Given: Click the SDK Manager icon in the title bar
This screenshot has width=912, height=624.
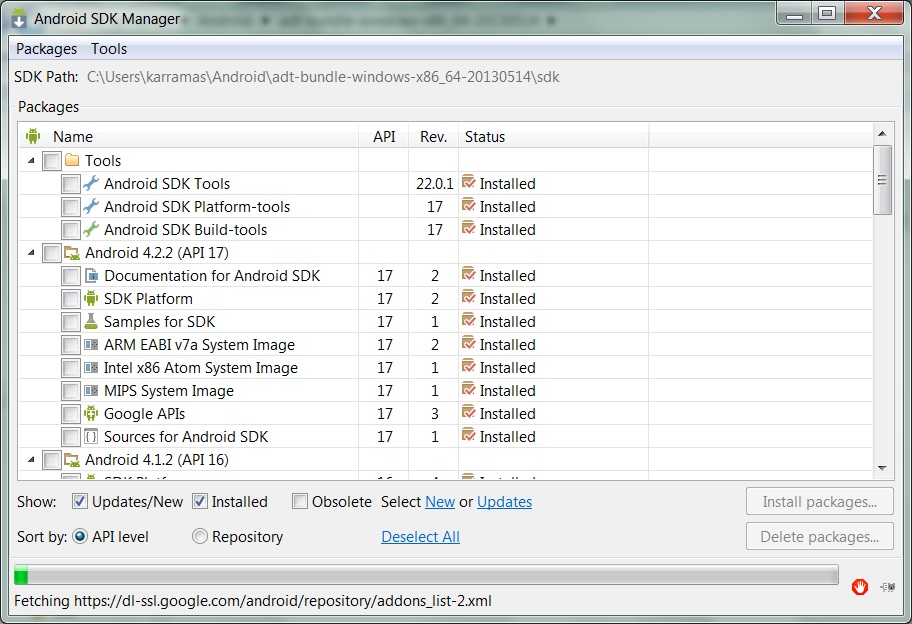Looking at the screenshot, I should (19, 18).
